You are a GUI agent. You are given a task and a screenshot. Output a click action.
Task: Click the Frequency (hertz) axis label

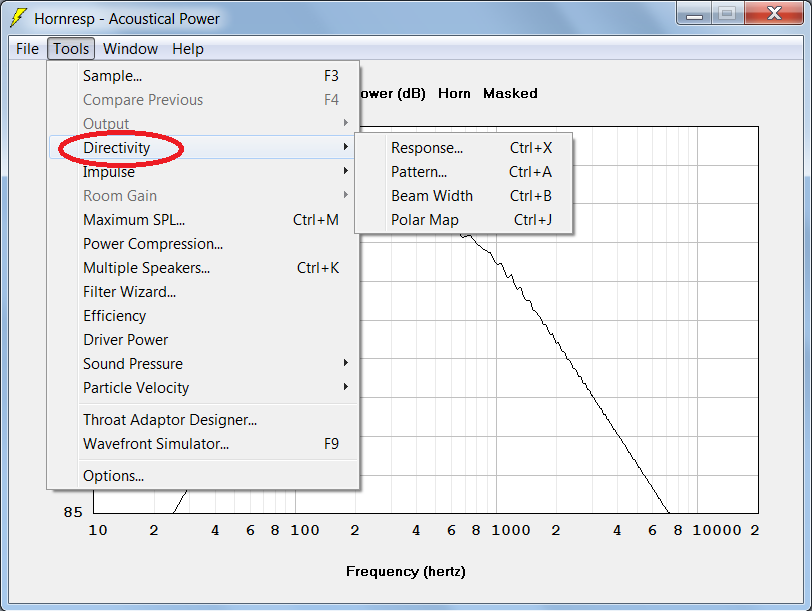(405, 571)
